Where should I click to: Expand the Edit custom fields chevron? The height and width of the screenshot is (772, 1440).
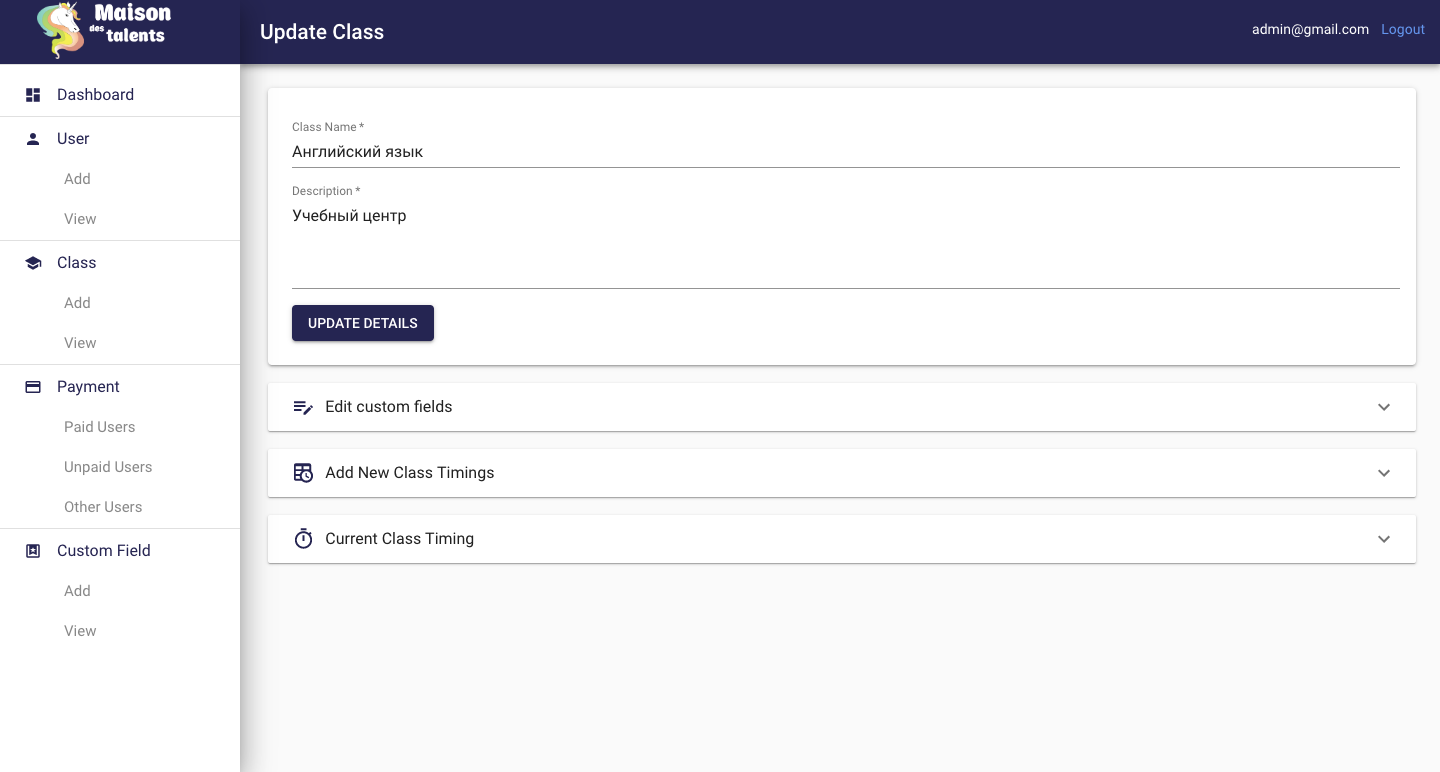(x=1384, y=407)
